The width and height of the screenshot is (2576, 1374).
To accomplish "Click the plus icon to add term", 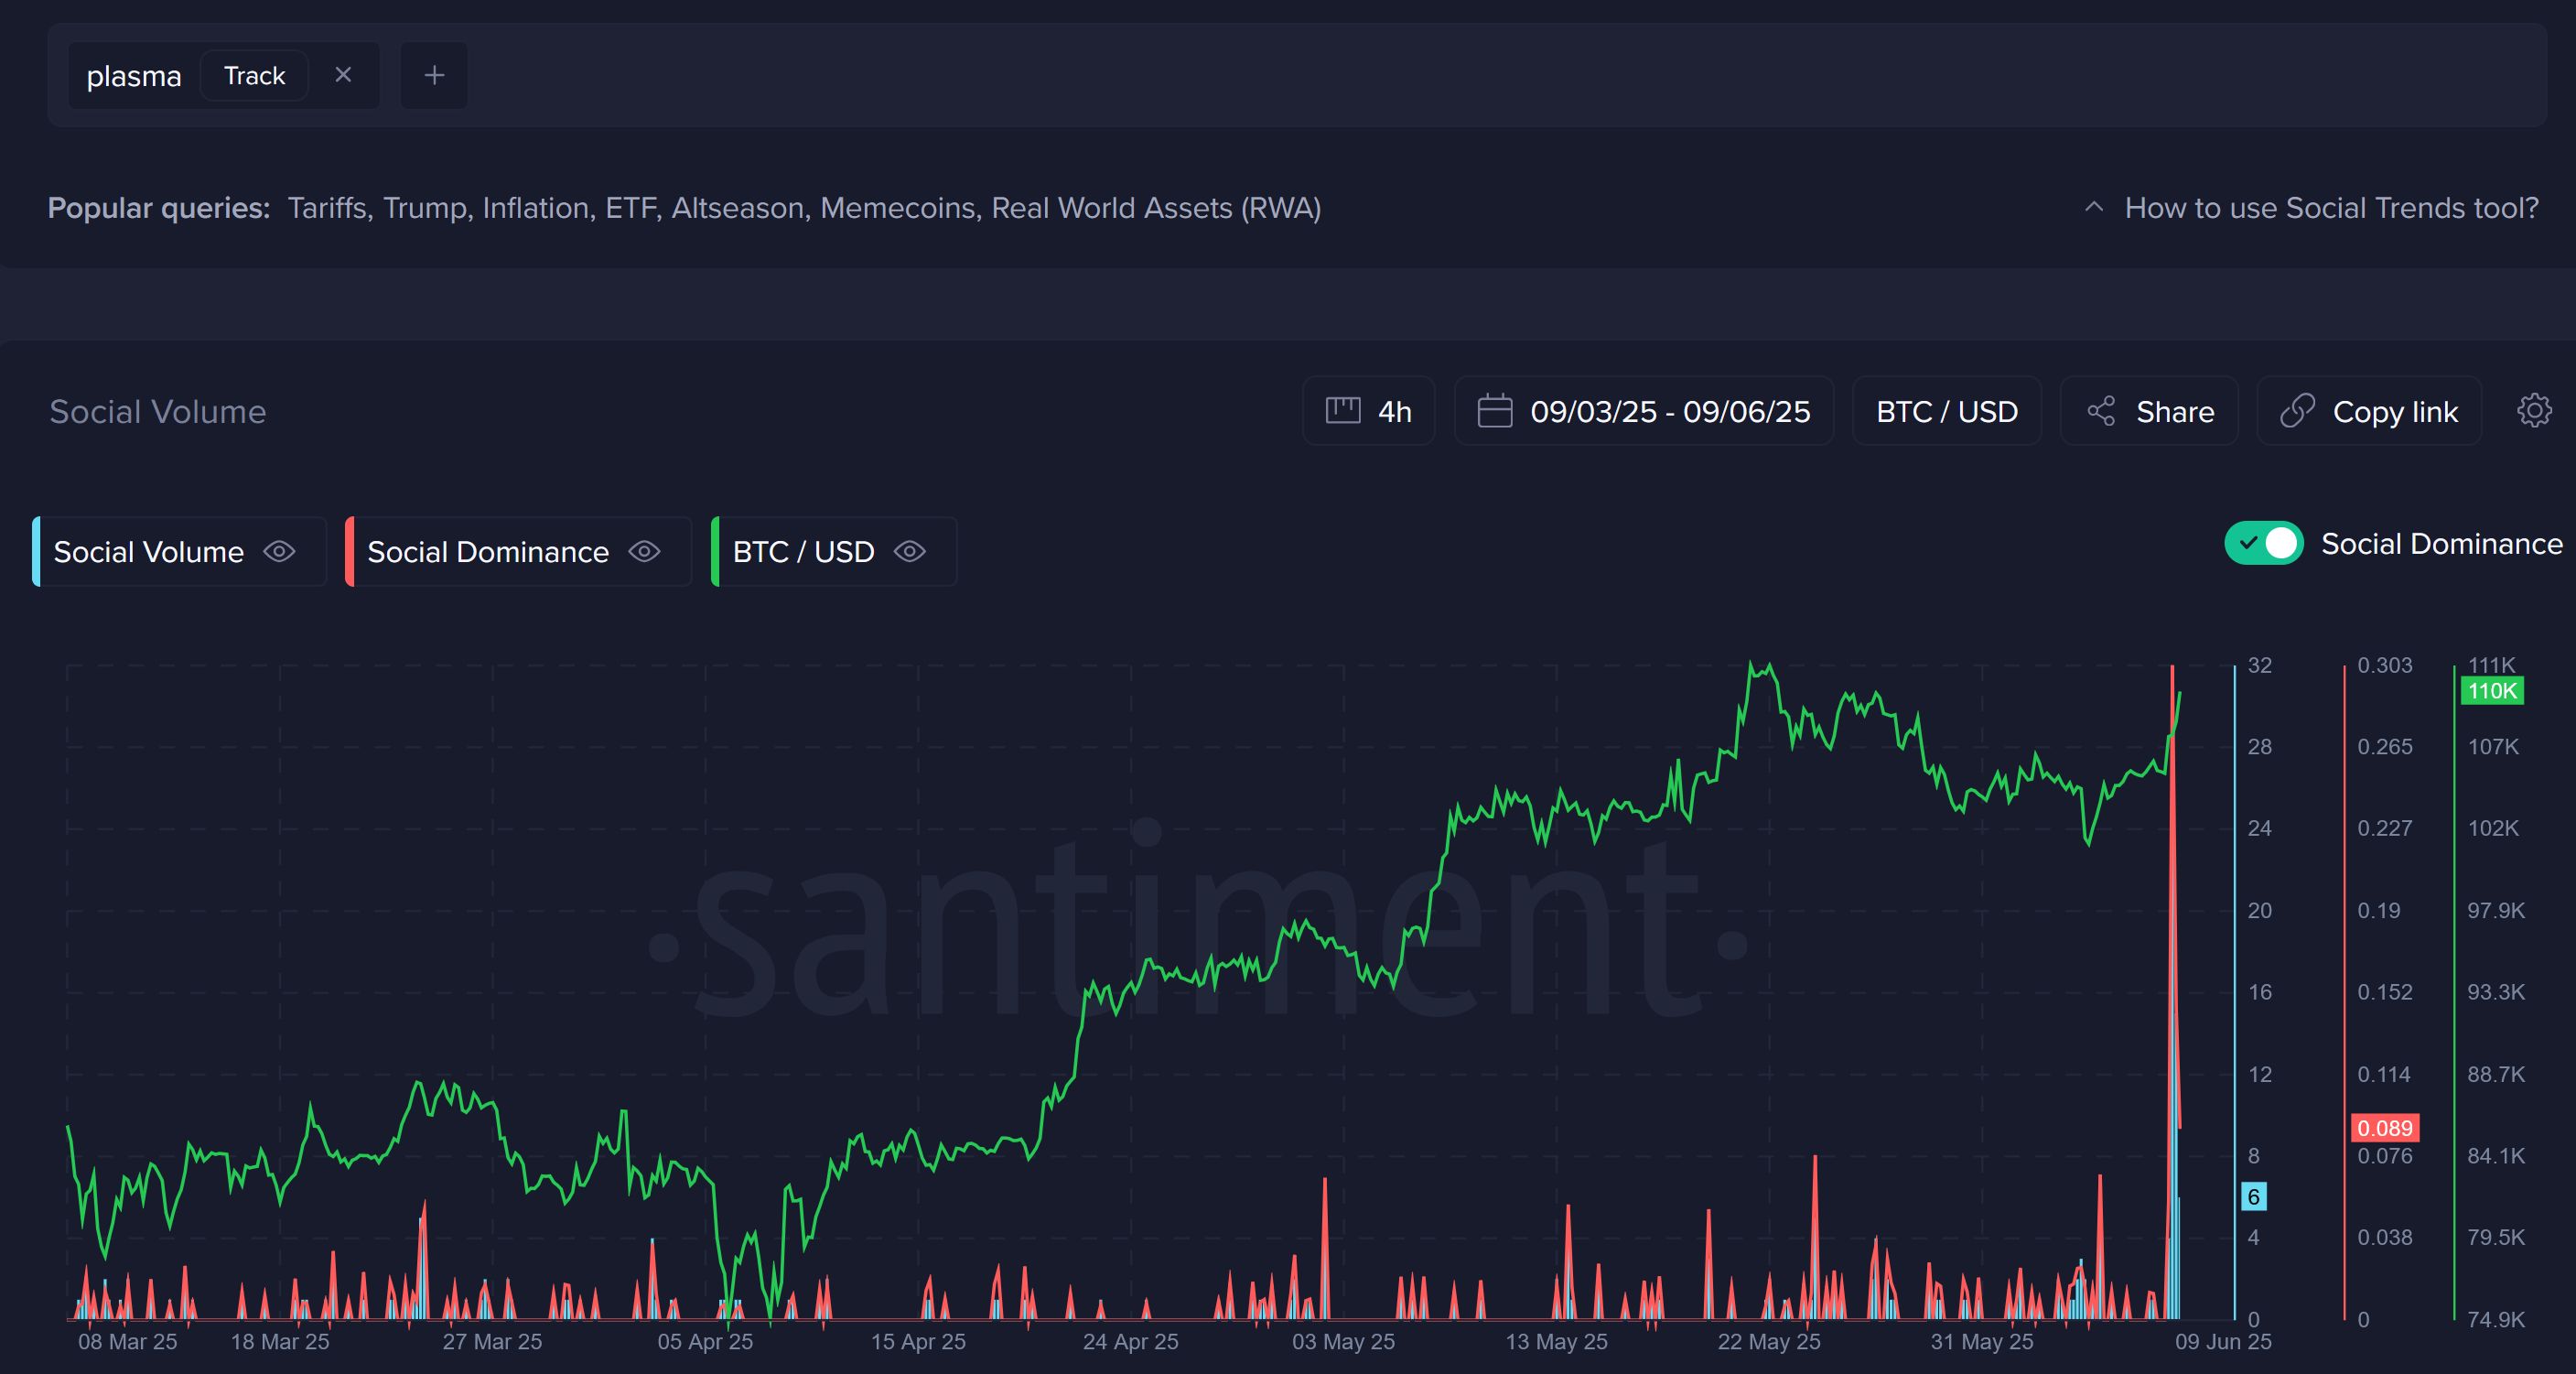I will click(434, 75).
